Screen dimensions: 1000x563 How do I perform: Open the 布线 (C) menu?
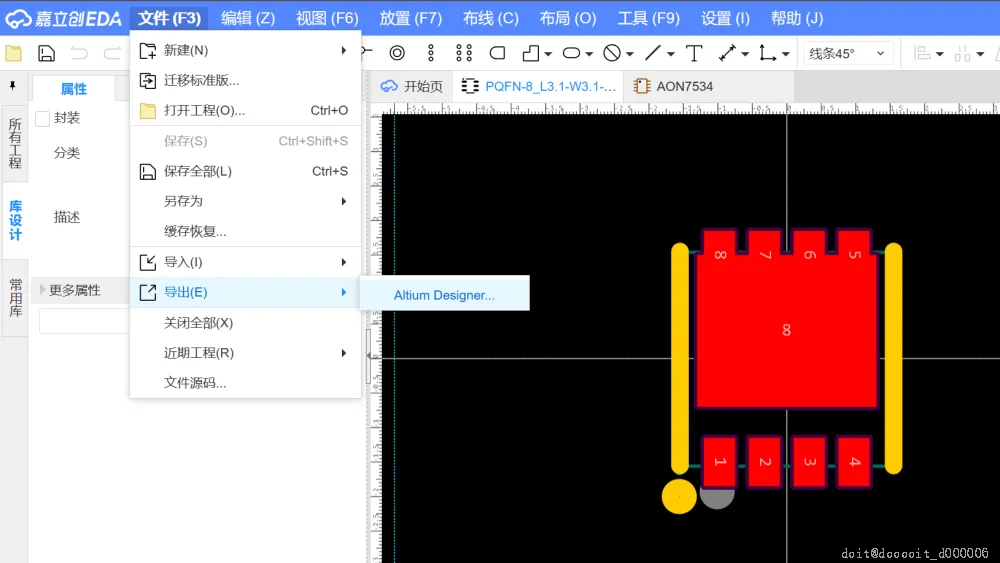pos(490,18)
